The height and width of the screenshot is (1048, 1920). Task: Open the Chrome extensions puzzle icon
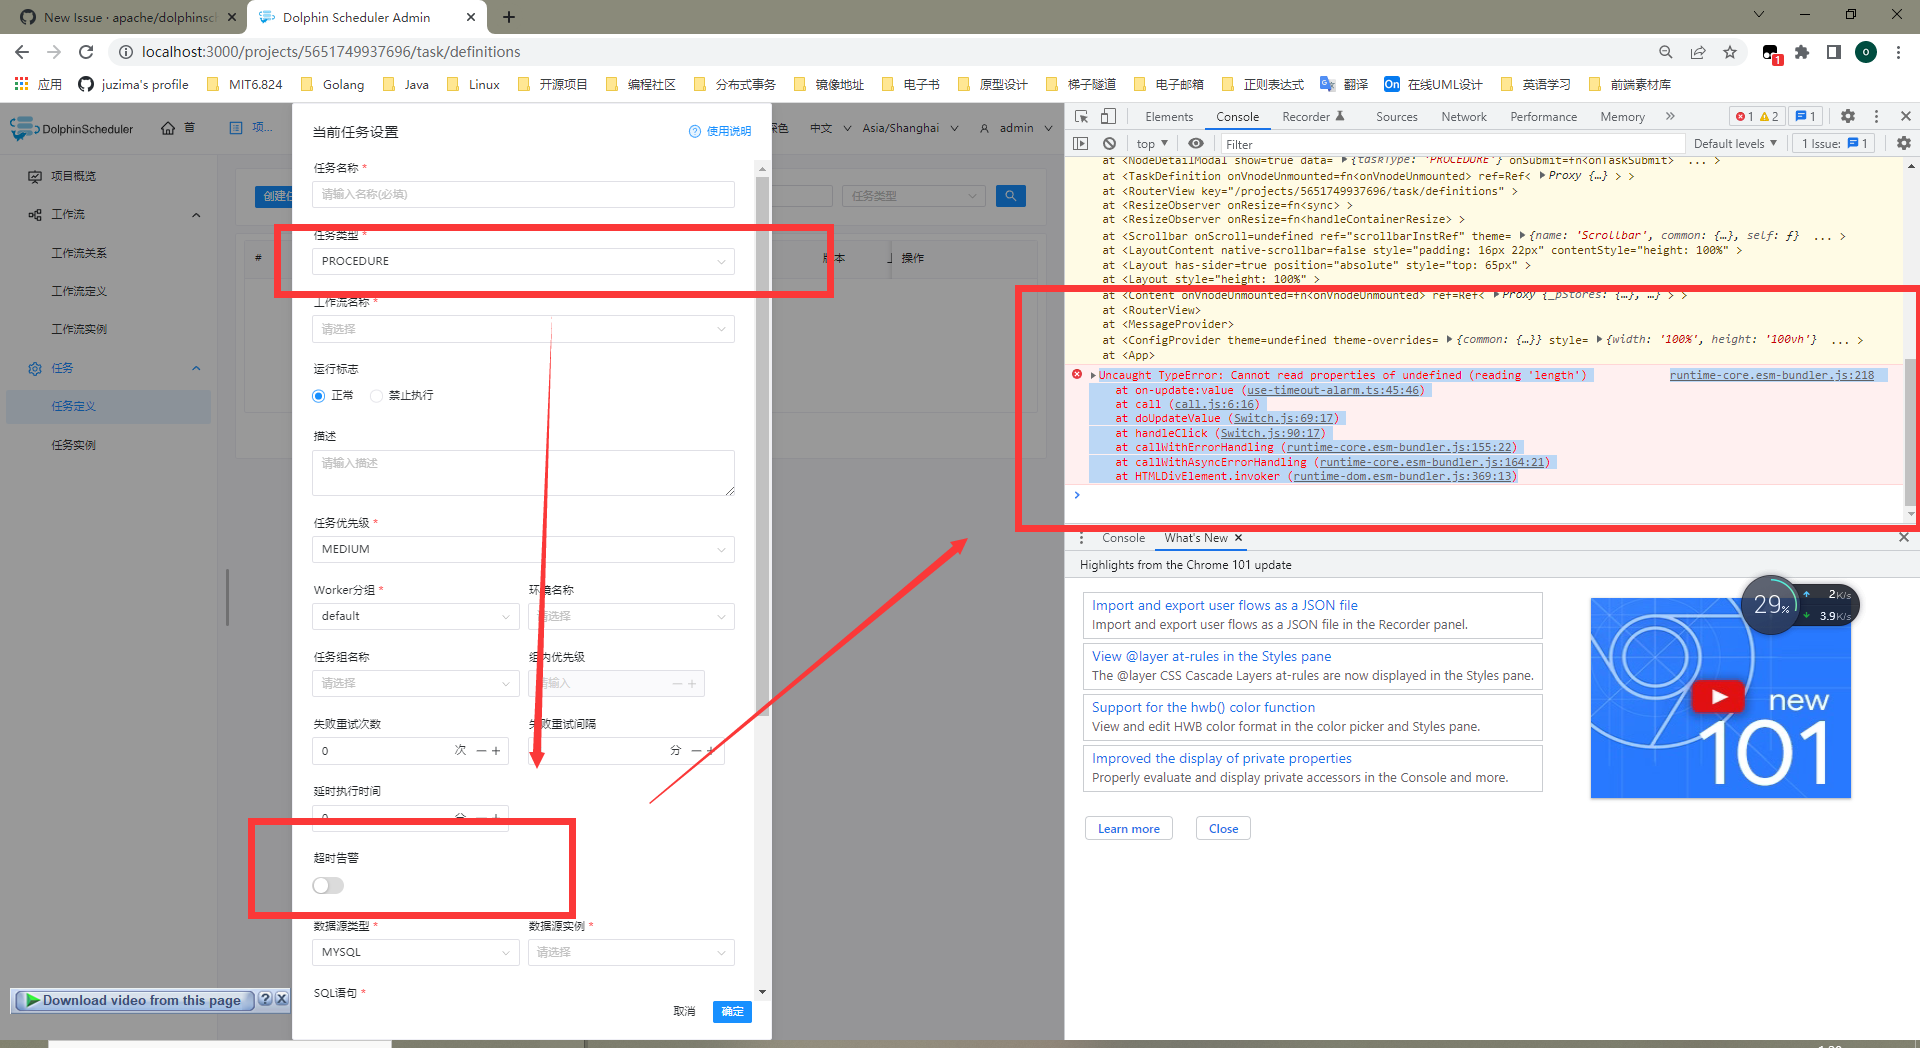pyautogui.click(x=1802, y=52)
